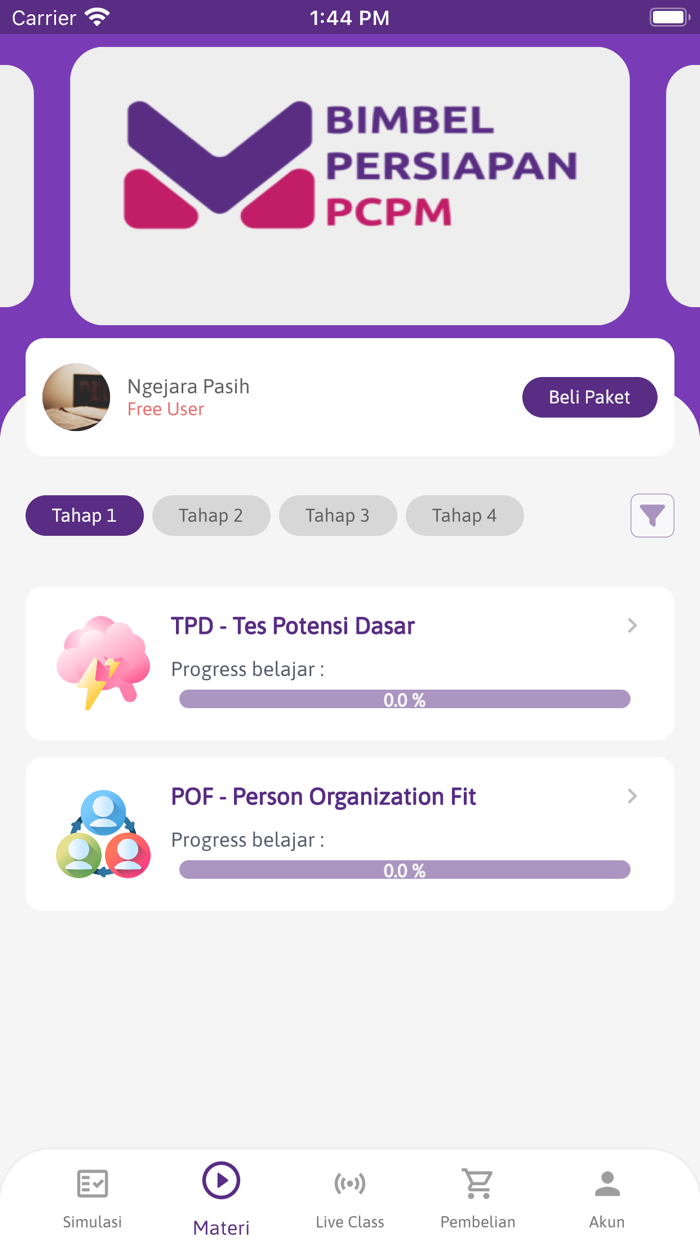Tap the Pembelian shopping cart icon

(x=478, y=1184)
